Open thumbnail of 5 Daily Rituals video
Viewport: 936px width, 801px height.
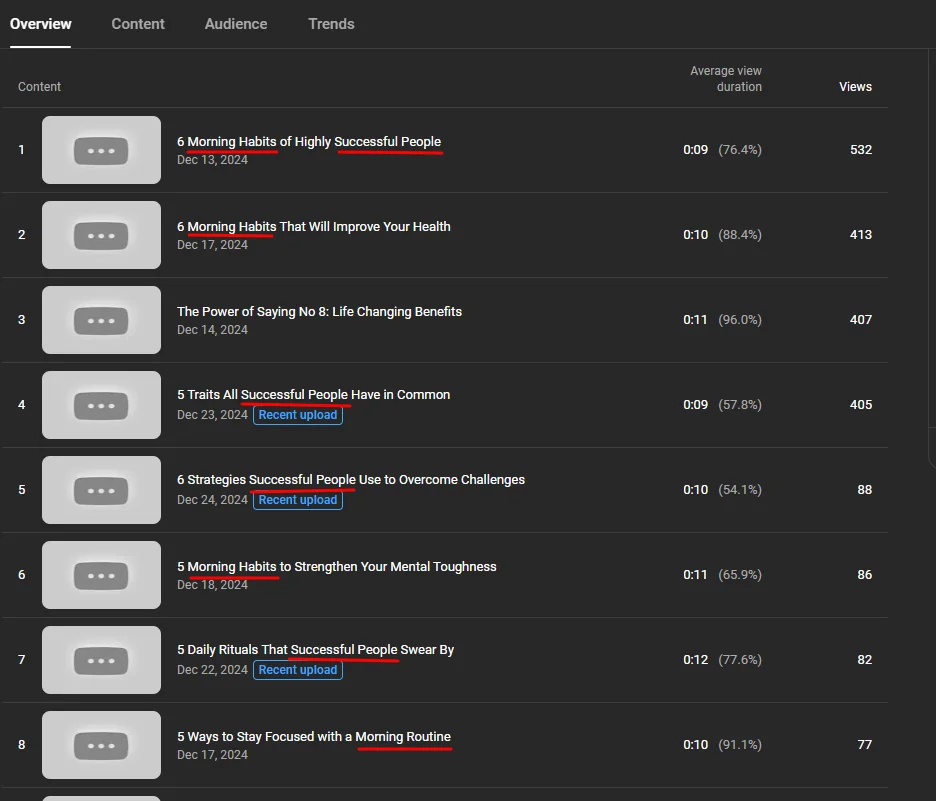coord(101,660)
